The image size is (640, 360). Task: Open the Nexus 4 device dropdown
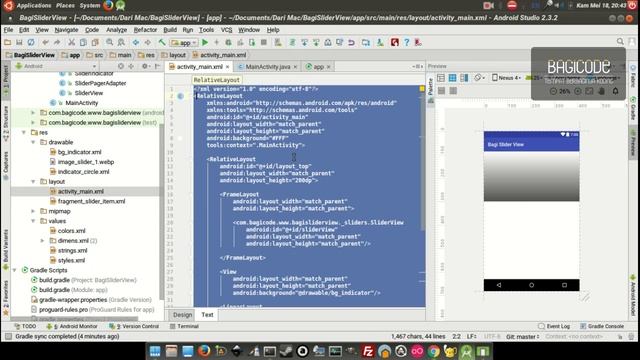[506, 78]
